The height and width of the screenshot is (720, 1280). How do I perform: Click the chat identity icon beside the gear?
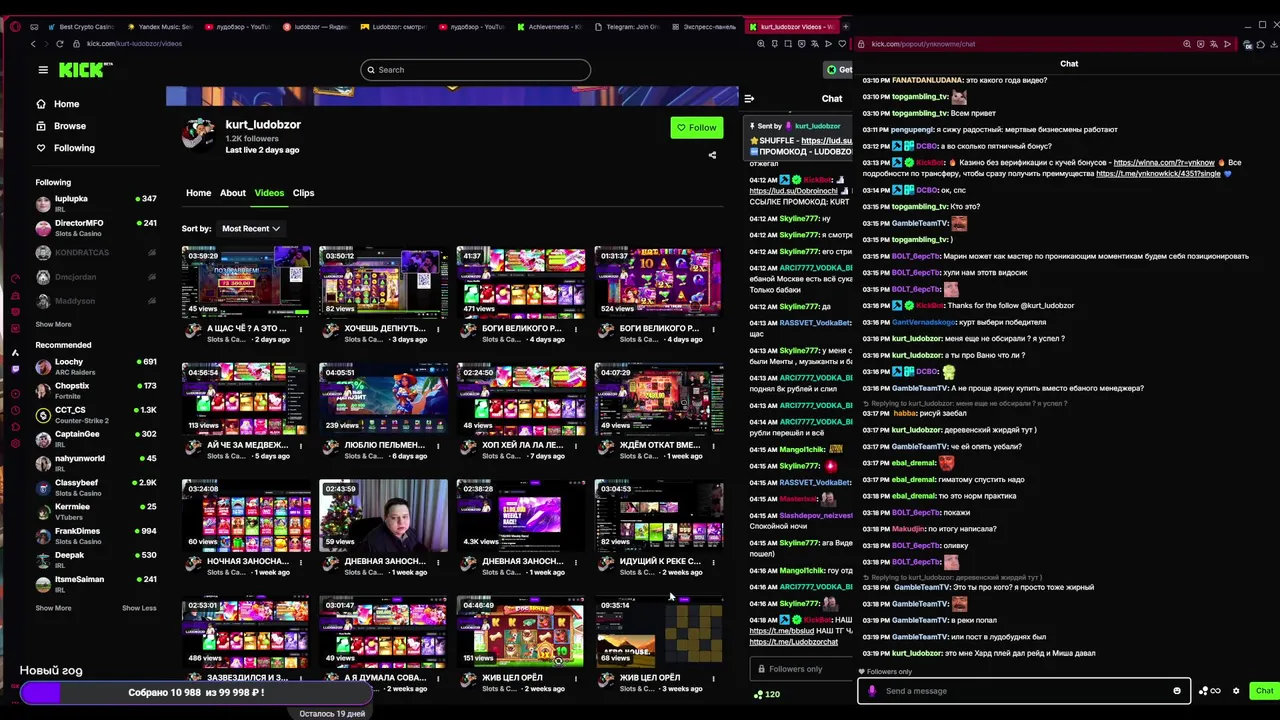point(1209,691)
